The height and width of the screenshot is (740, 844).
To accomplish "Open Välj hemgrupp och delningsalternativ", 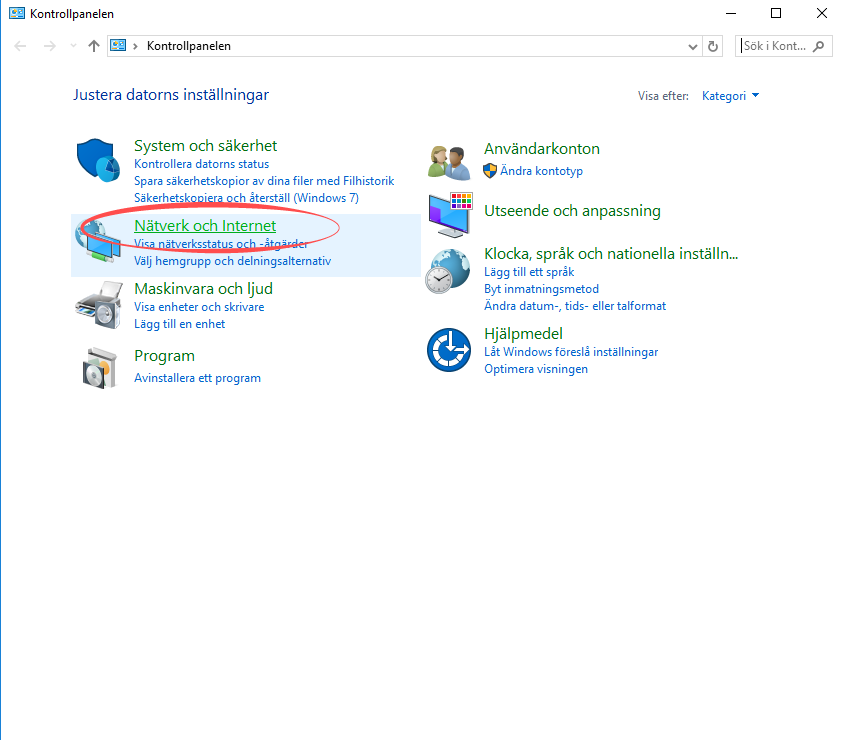I will pyautogui.click(x=233, y=261).
